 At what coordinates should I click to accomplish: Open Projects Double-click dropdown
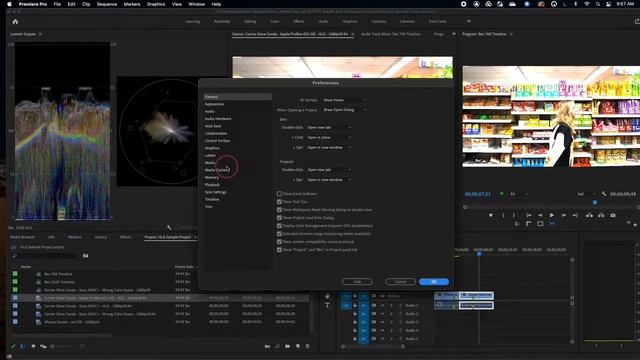point(329,170)
